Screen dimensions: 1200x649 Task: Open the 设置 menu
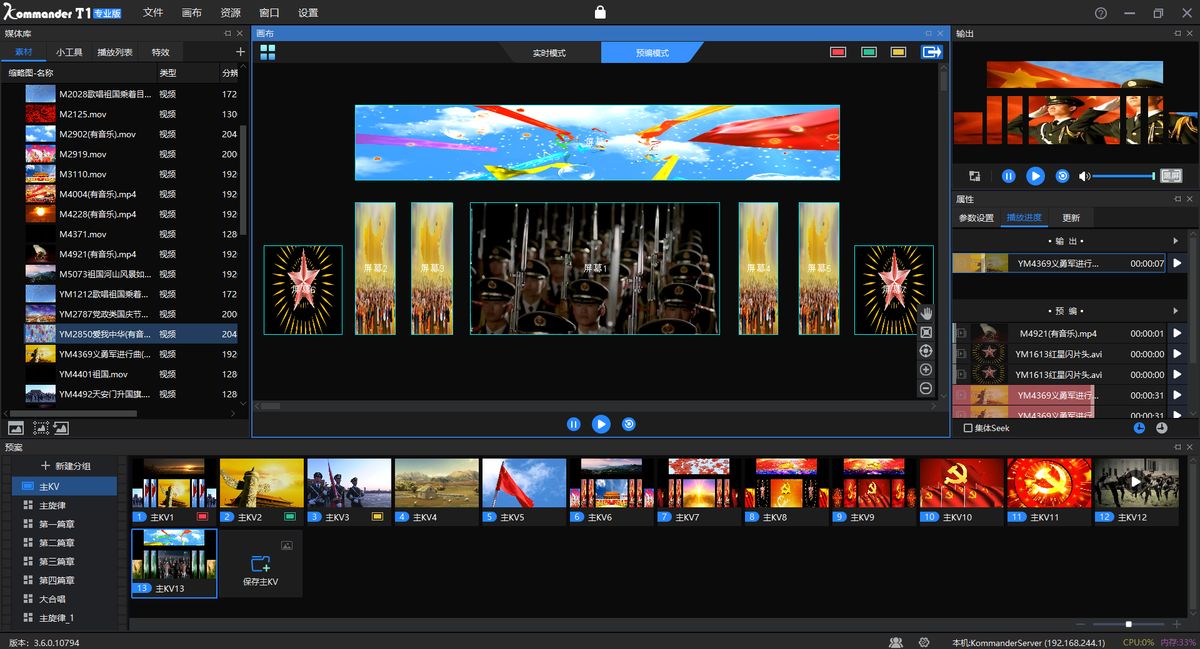(x=307, y=13)
